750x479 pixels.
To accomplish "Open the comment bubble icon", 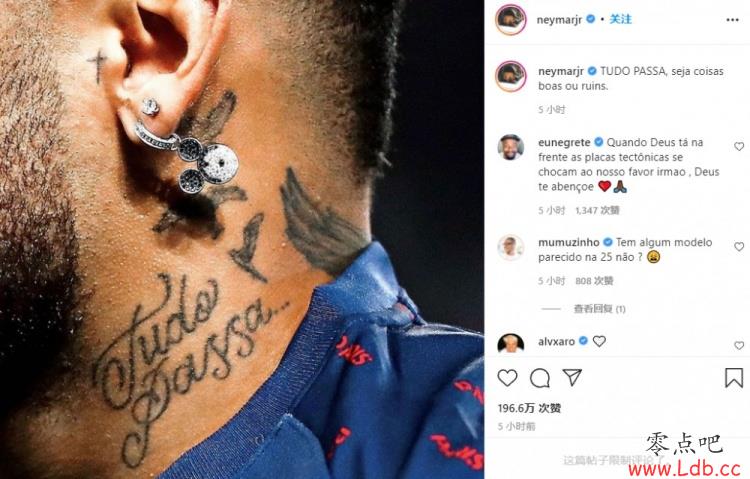I will [x=540, y=378].
